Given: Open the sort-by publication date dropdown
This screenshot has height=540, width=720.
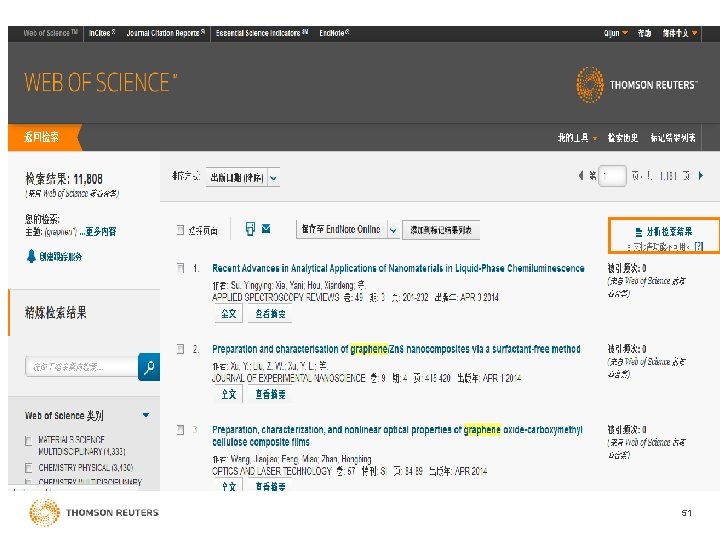Looking at the screenshot, I should [x=242, y=178].
